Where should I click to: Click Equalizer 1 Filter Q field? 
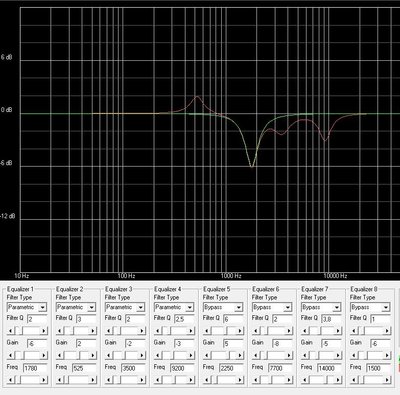(x=37, y=319)
